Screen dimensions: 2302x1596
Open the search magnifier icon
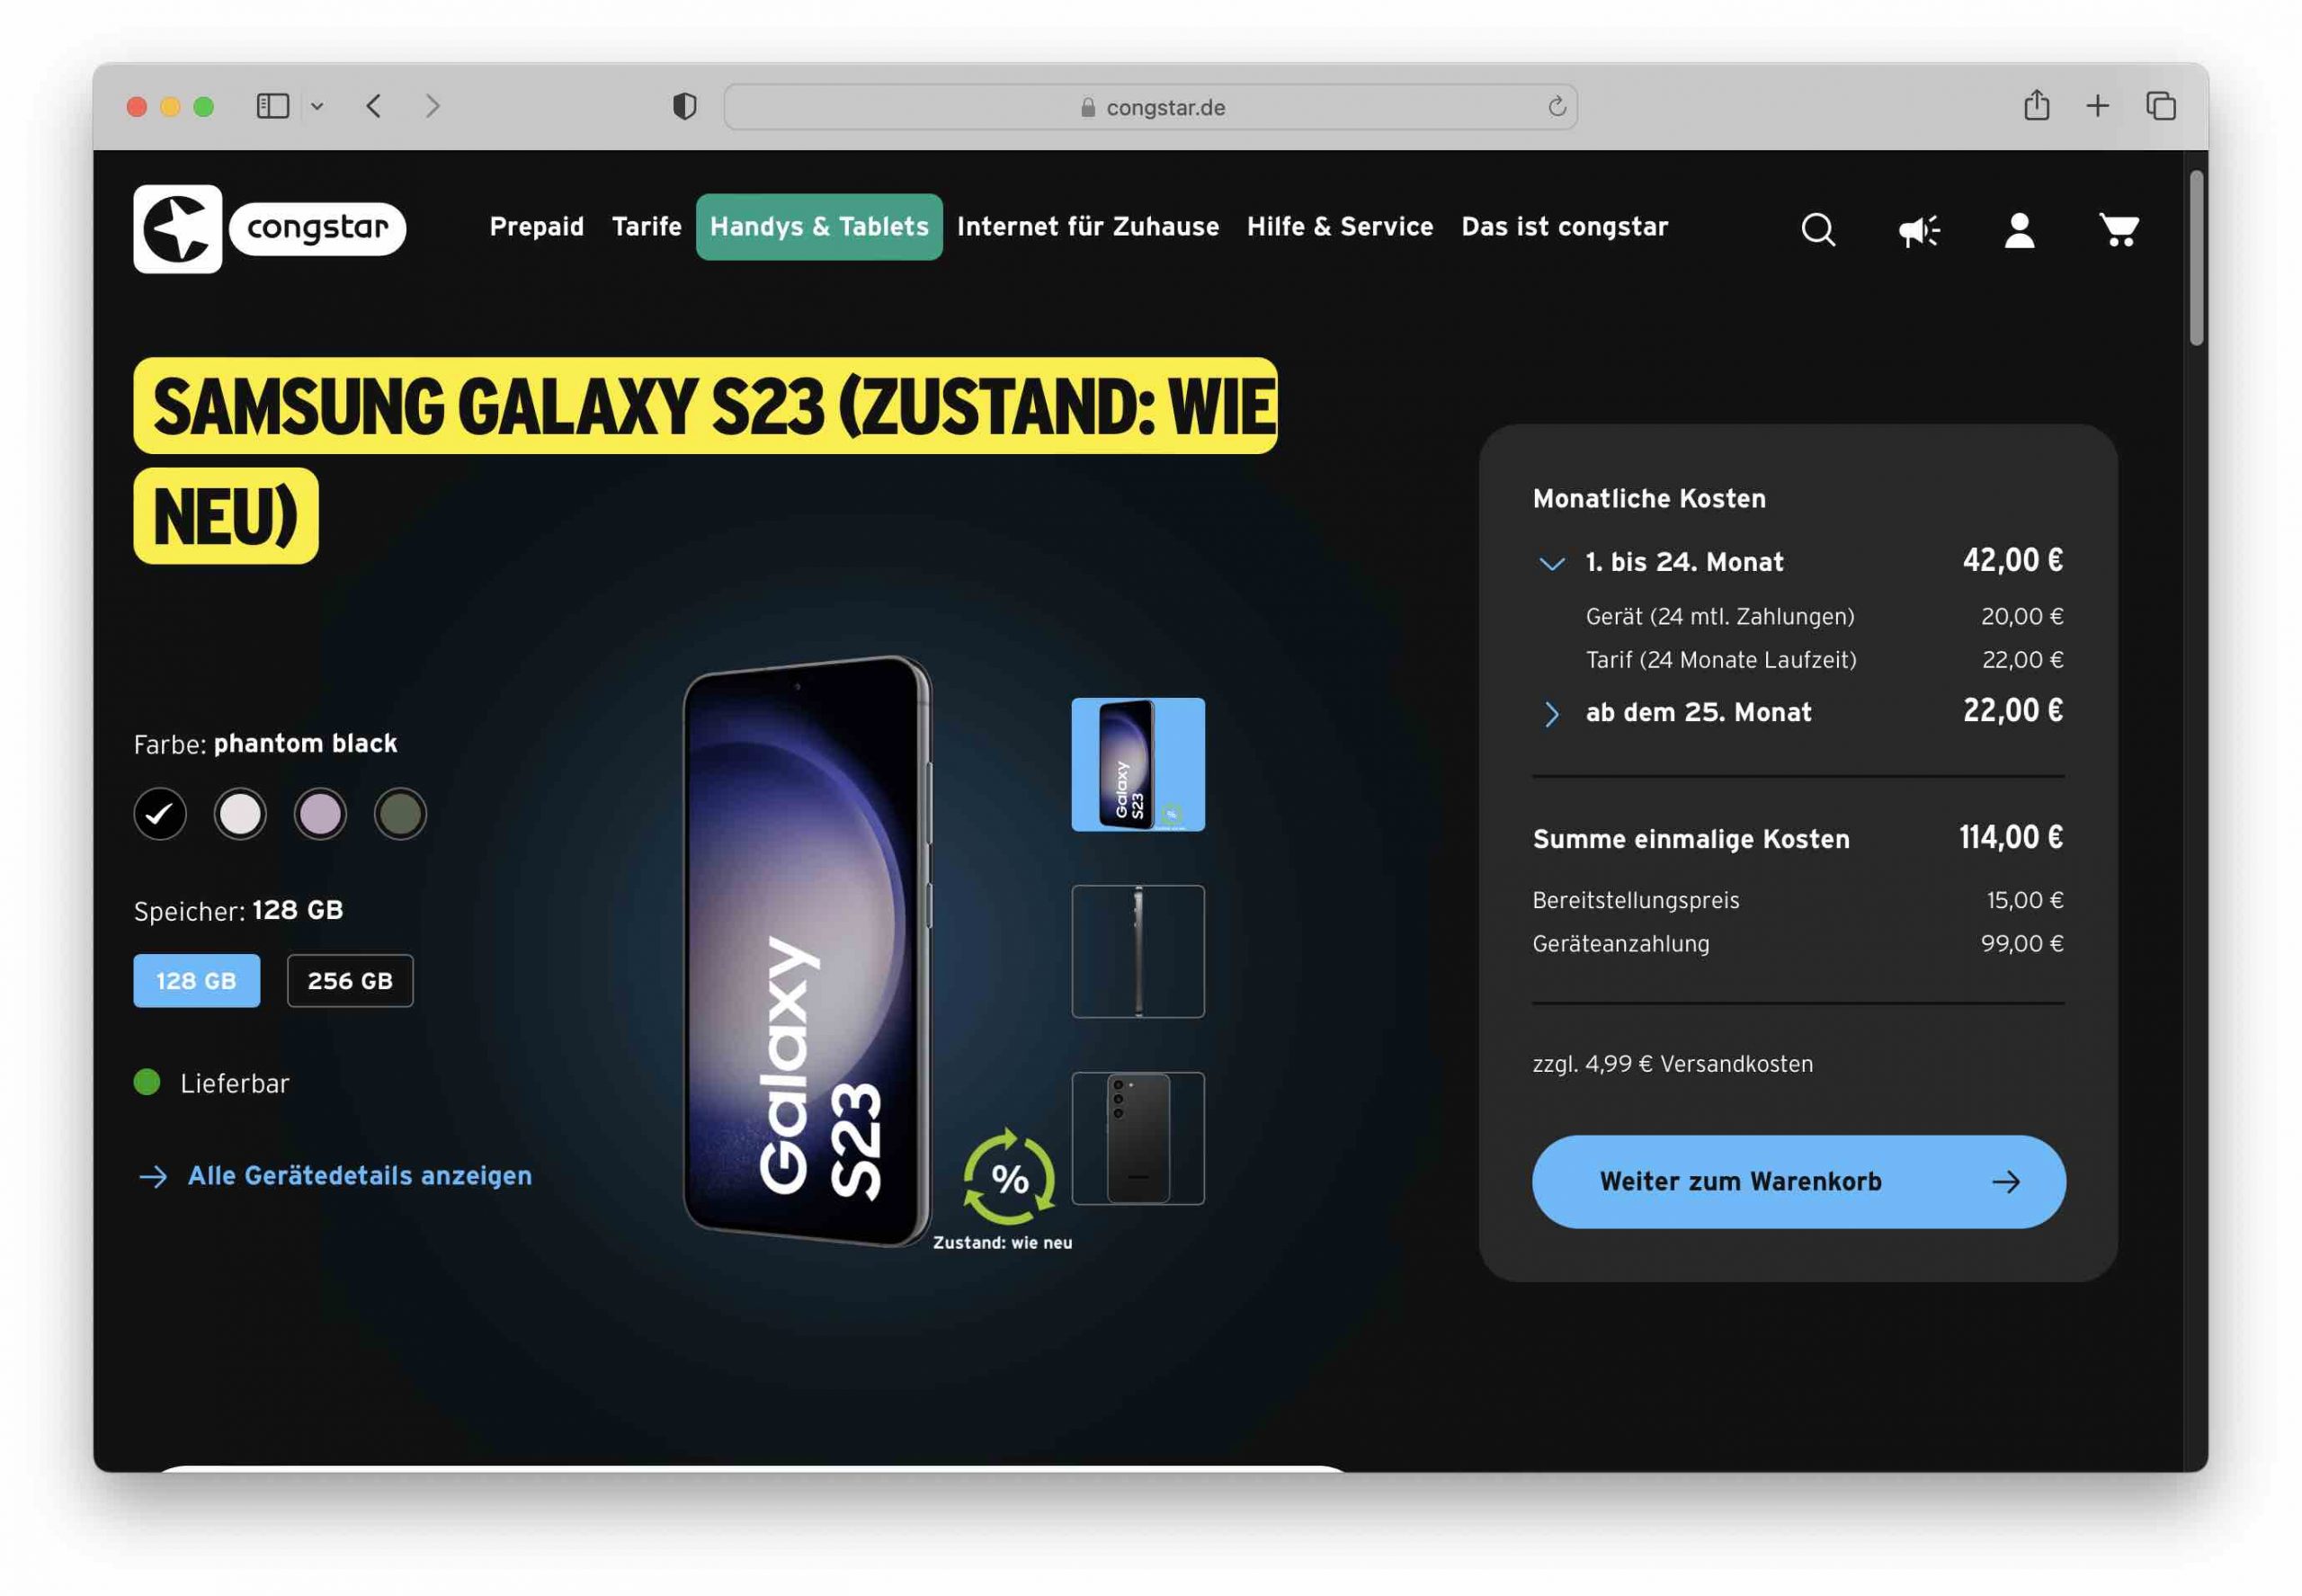(x=1818, y=230)
